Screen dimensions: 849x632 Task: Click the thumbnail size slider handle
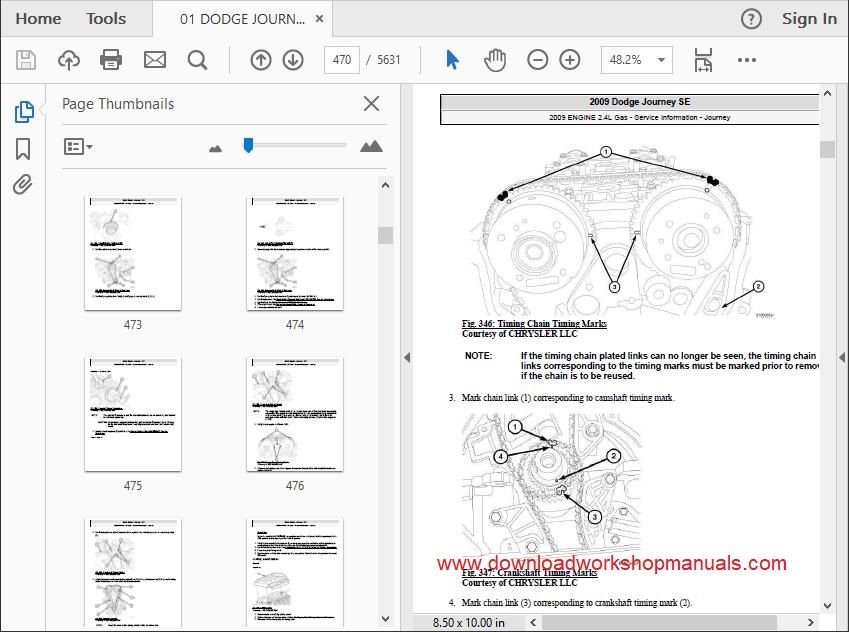[x=248, y=145]
